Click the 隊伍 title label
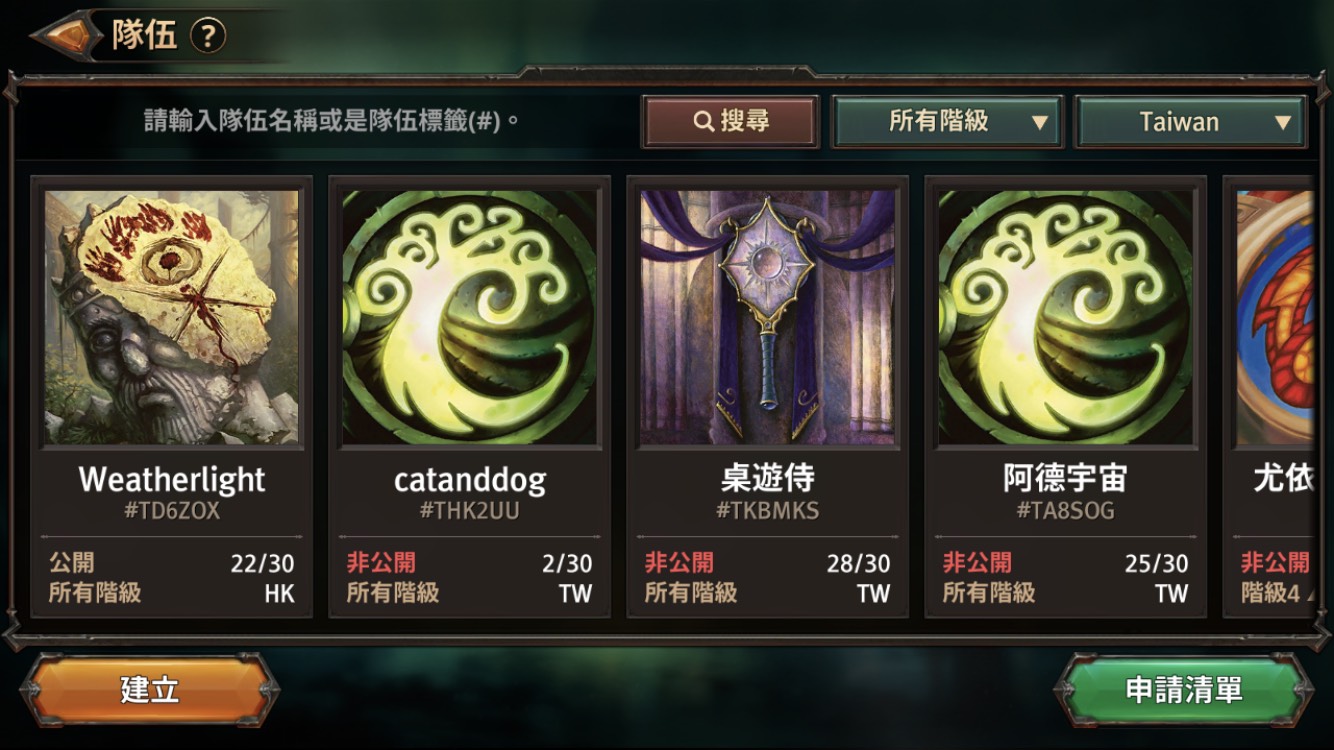 (144, 36)
